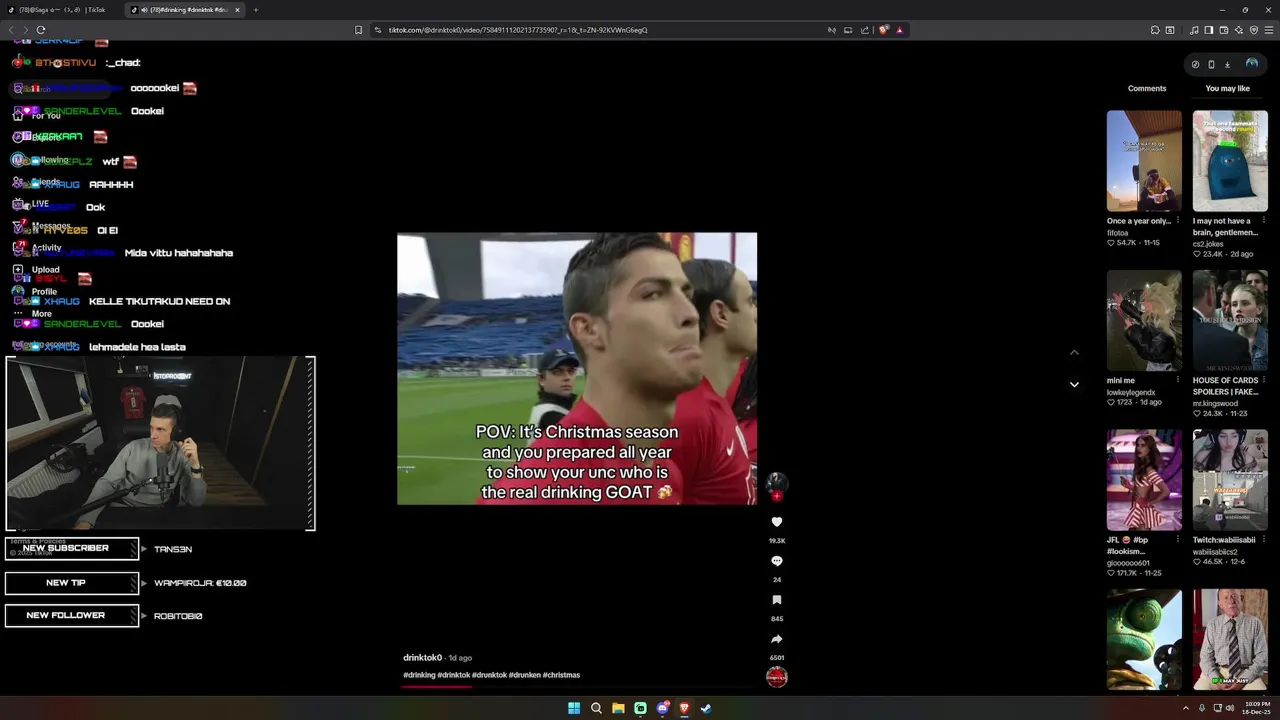Go back using browser back arrow
The height and width of the screenshot is (720, 1280).
coord(12,30)
